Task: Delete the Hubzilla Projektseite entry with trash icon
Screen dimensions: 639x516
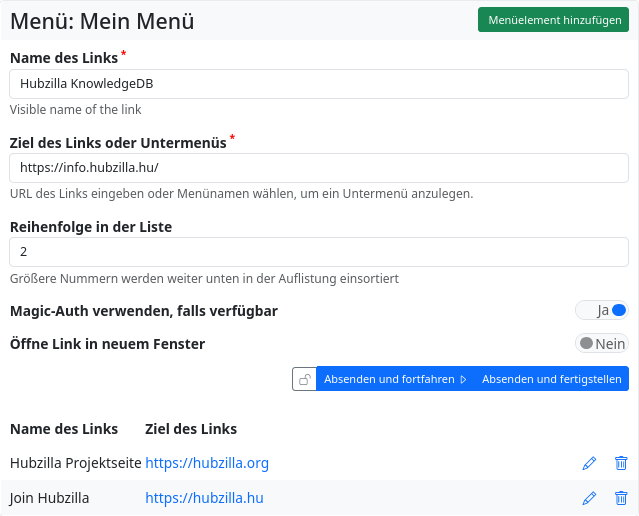Action: point(621,463)
